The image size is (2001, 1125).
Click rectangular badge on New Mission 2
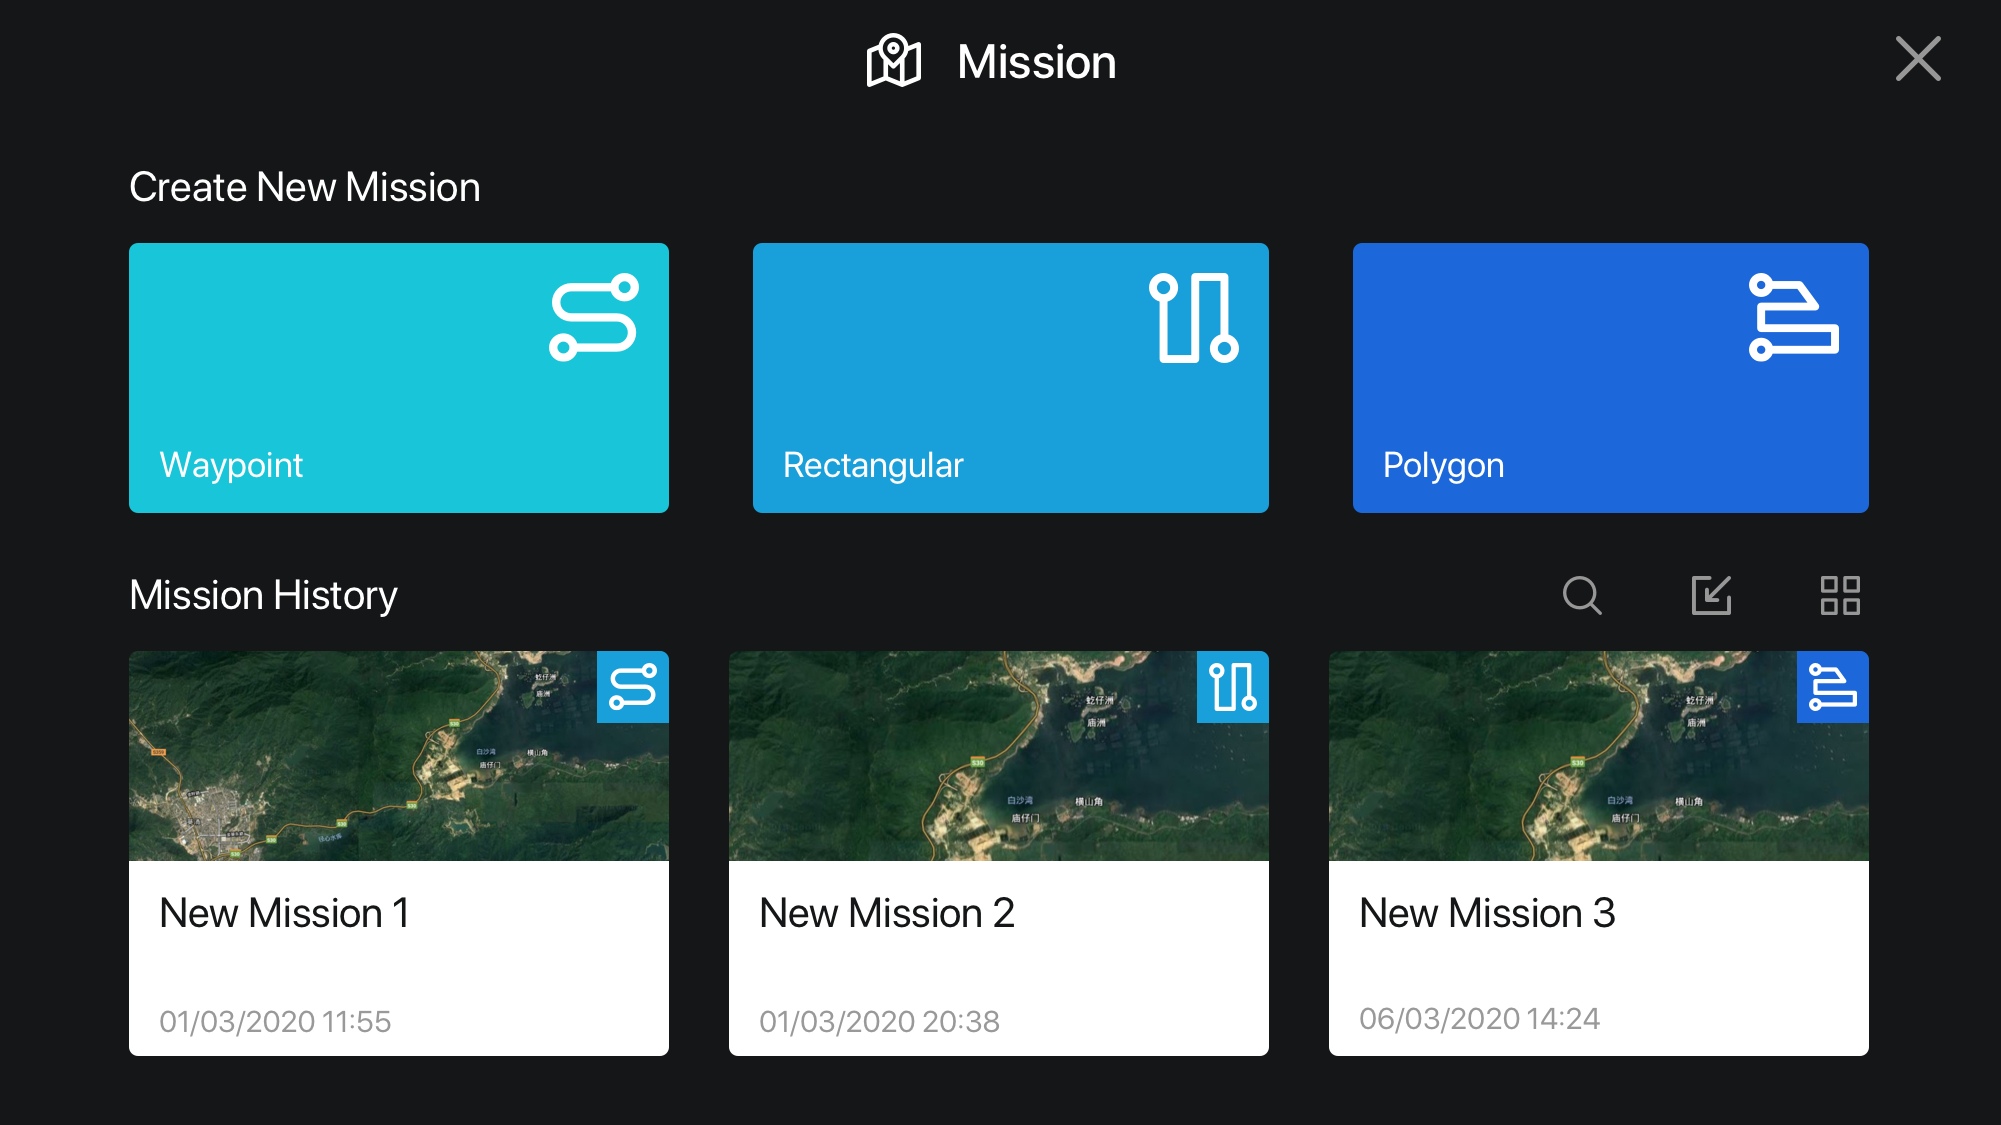point(1232,687)
